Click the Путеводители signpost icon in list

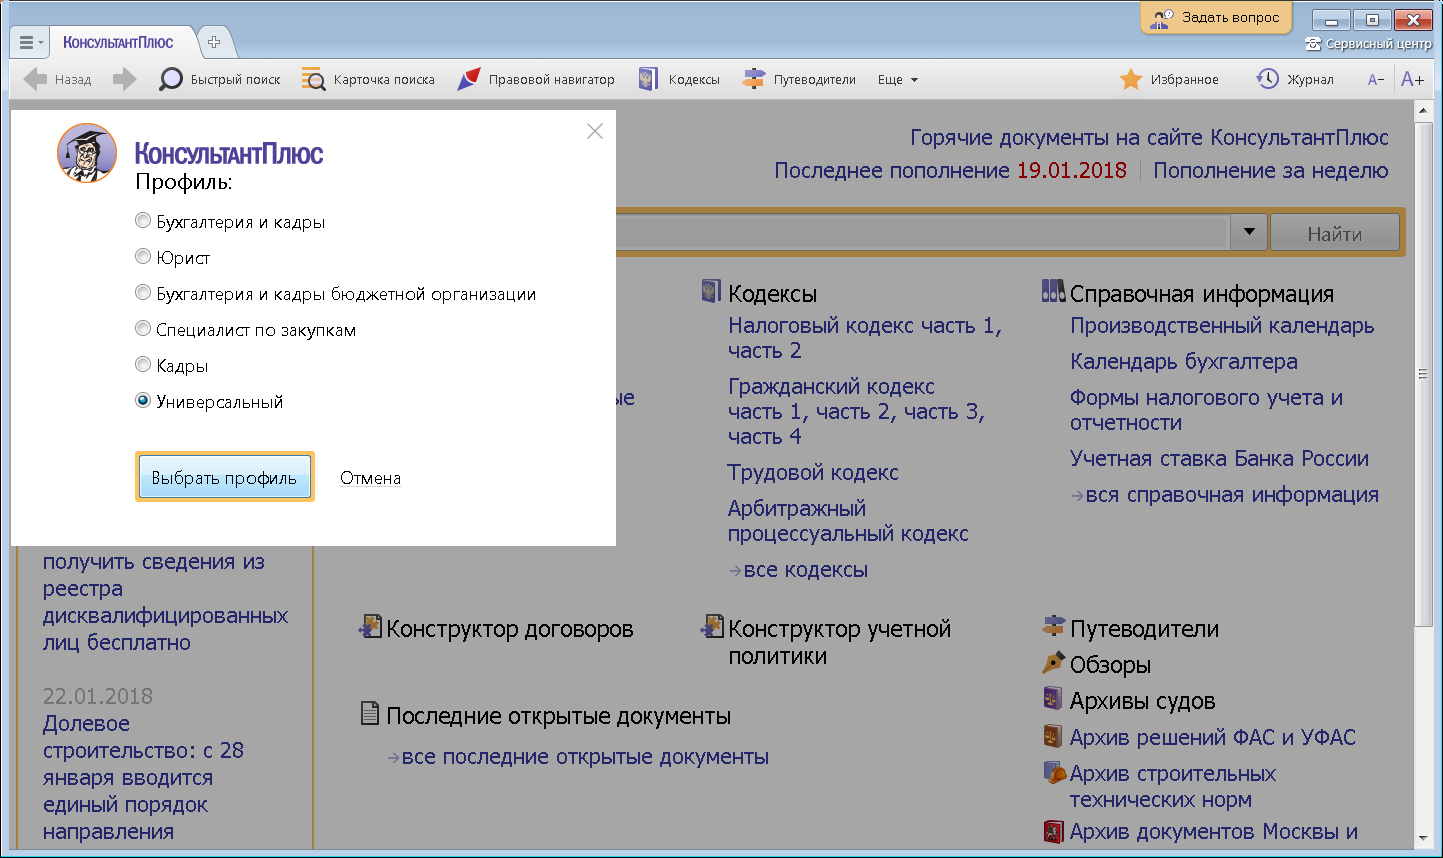1053,627
